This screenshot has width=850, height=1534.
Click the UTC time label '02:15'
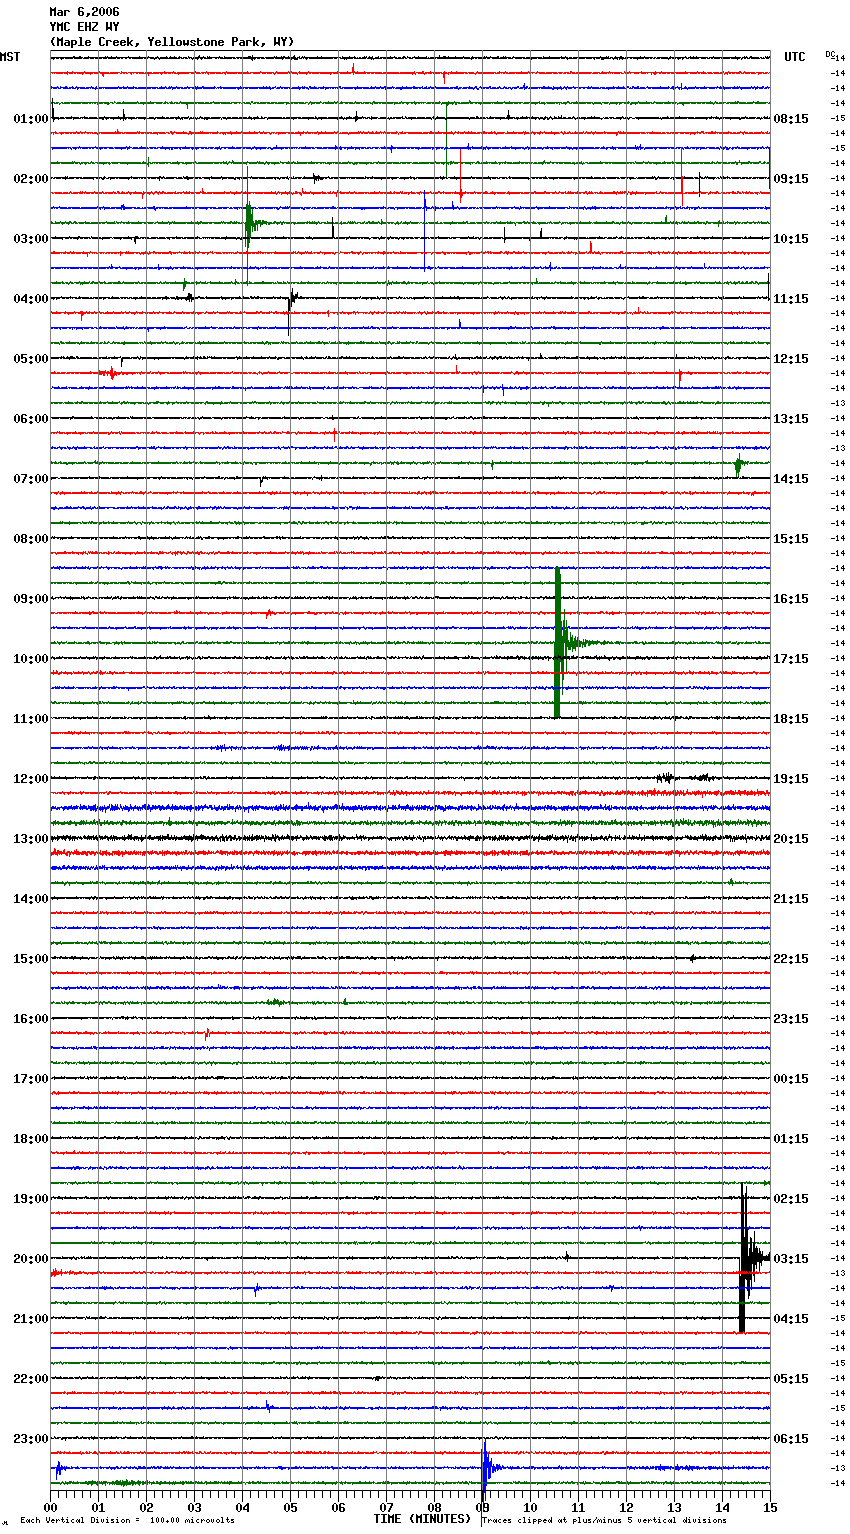(x=791, y=1199)
